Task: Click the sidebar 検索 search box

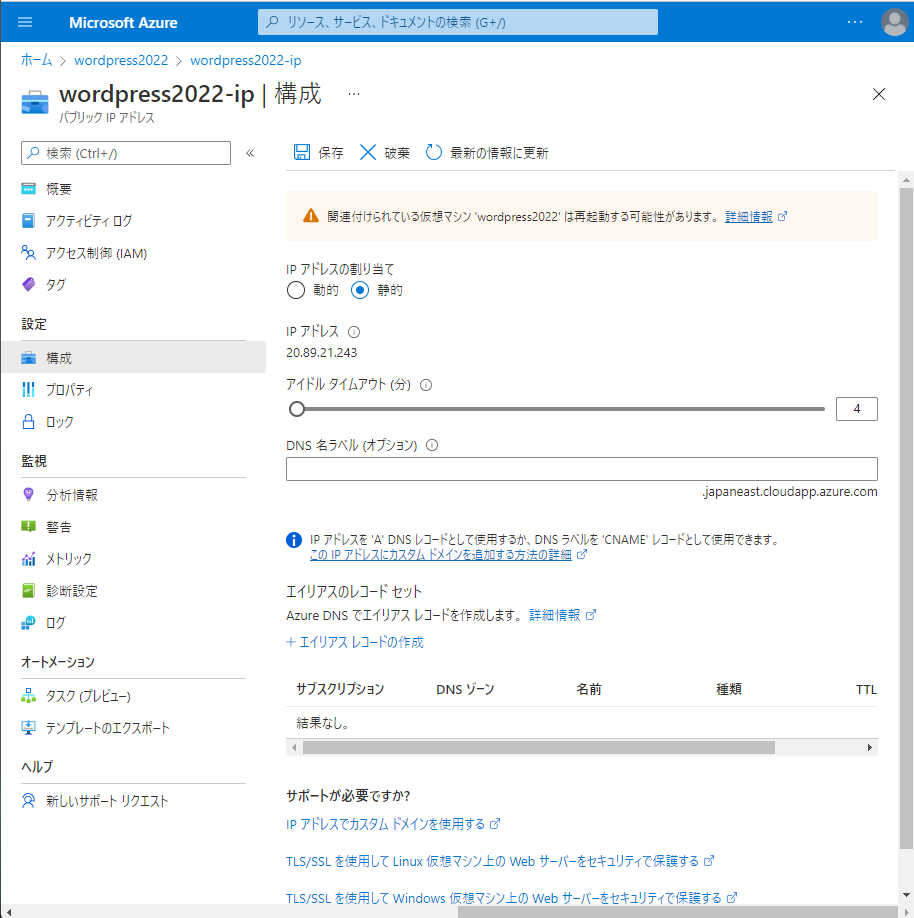Action: [x=126, y=153]
